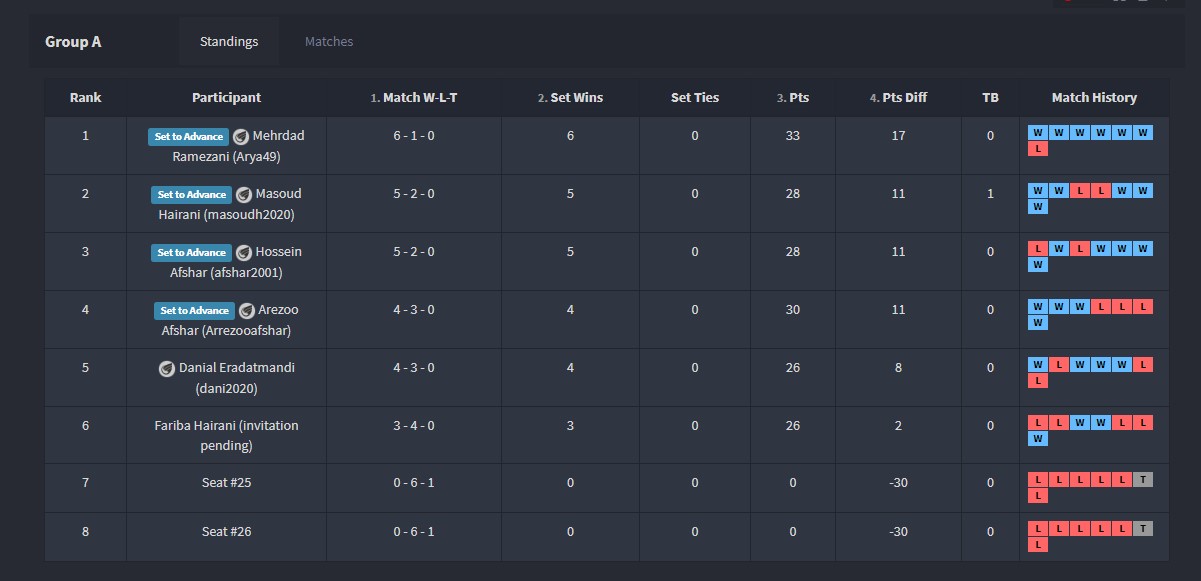Click Set to Advance badge for Arezoo Afshar
1201x581 pixels.
(194, 311)
